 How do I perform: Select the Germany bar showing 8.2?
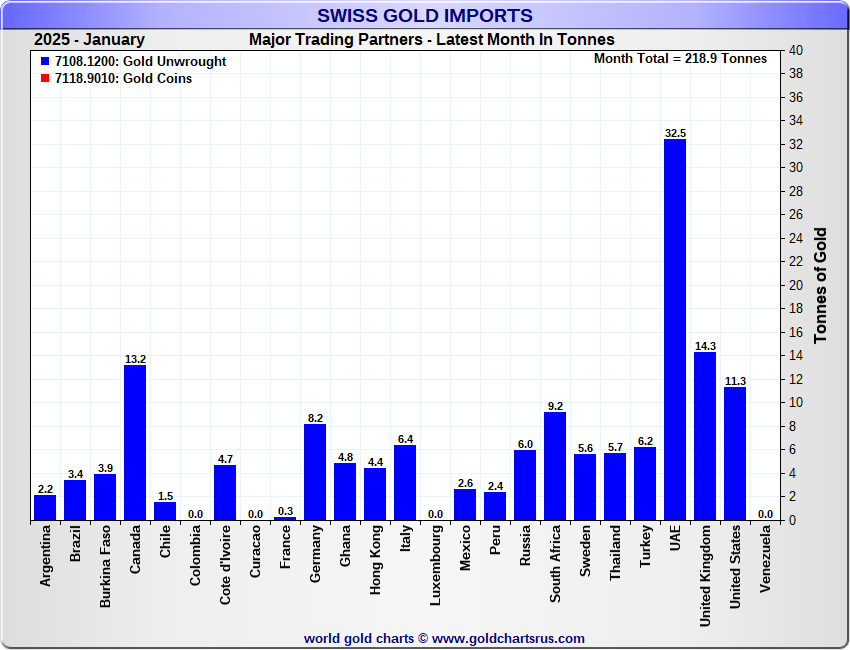315,472
